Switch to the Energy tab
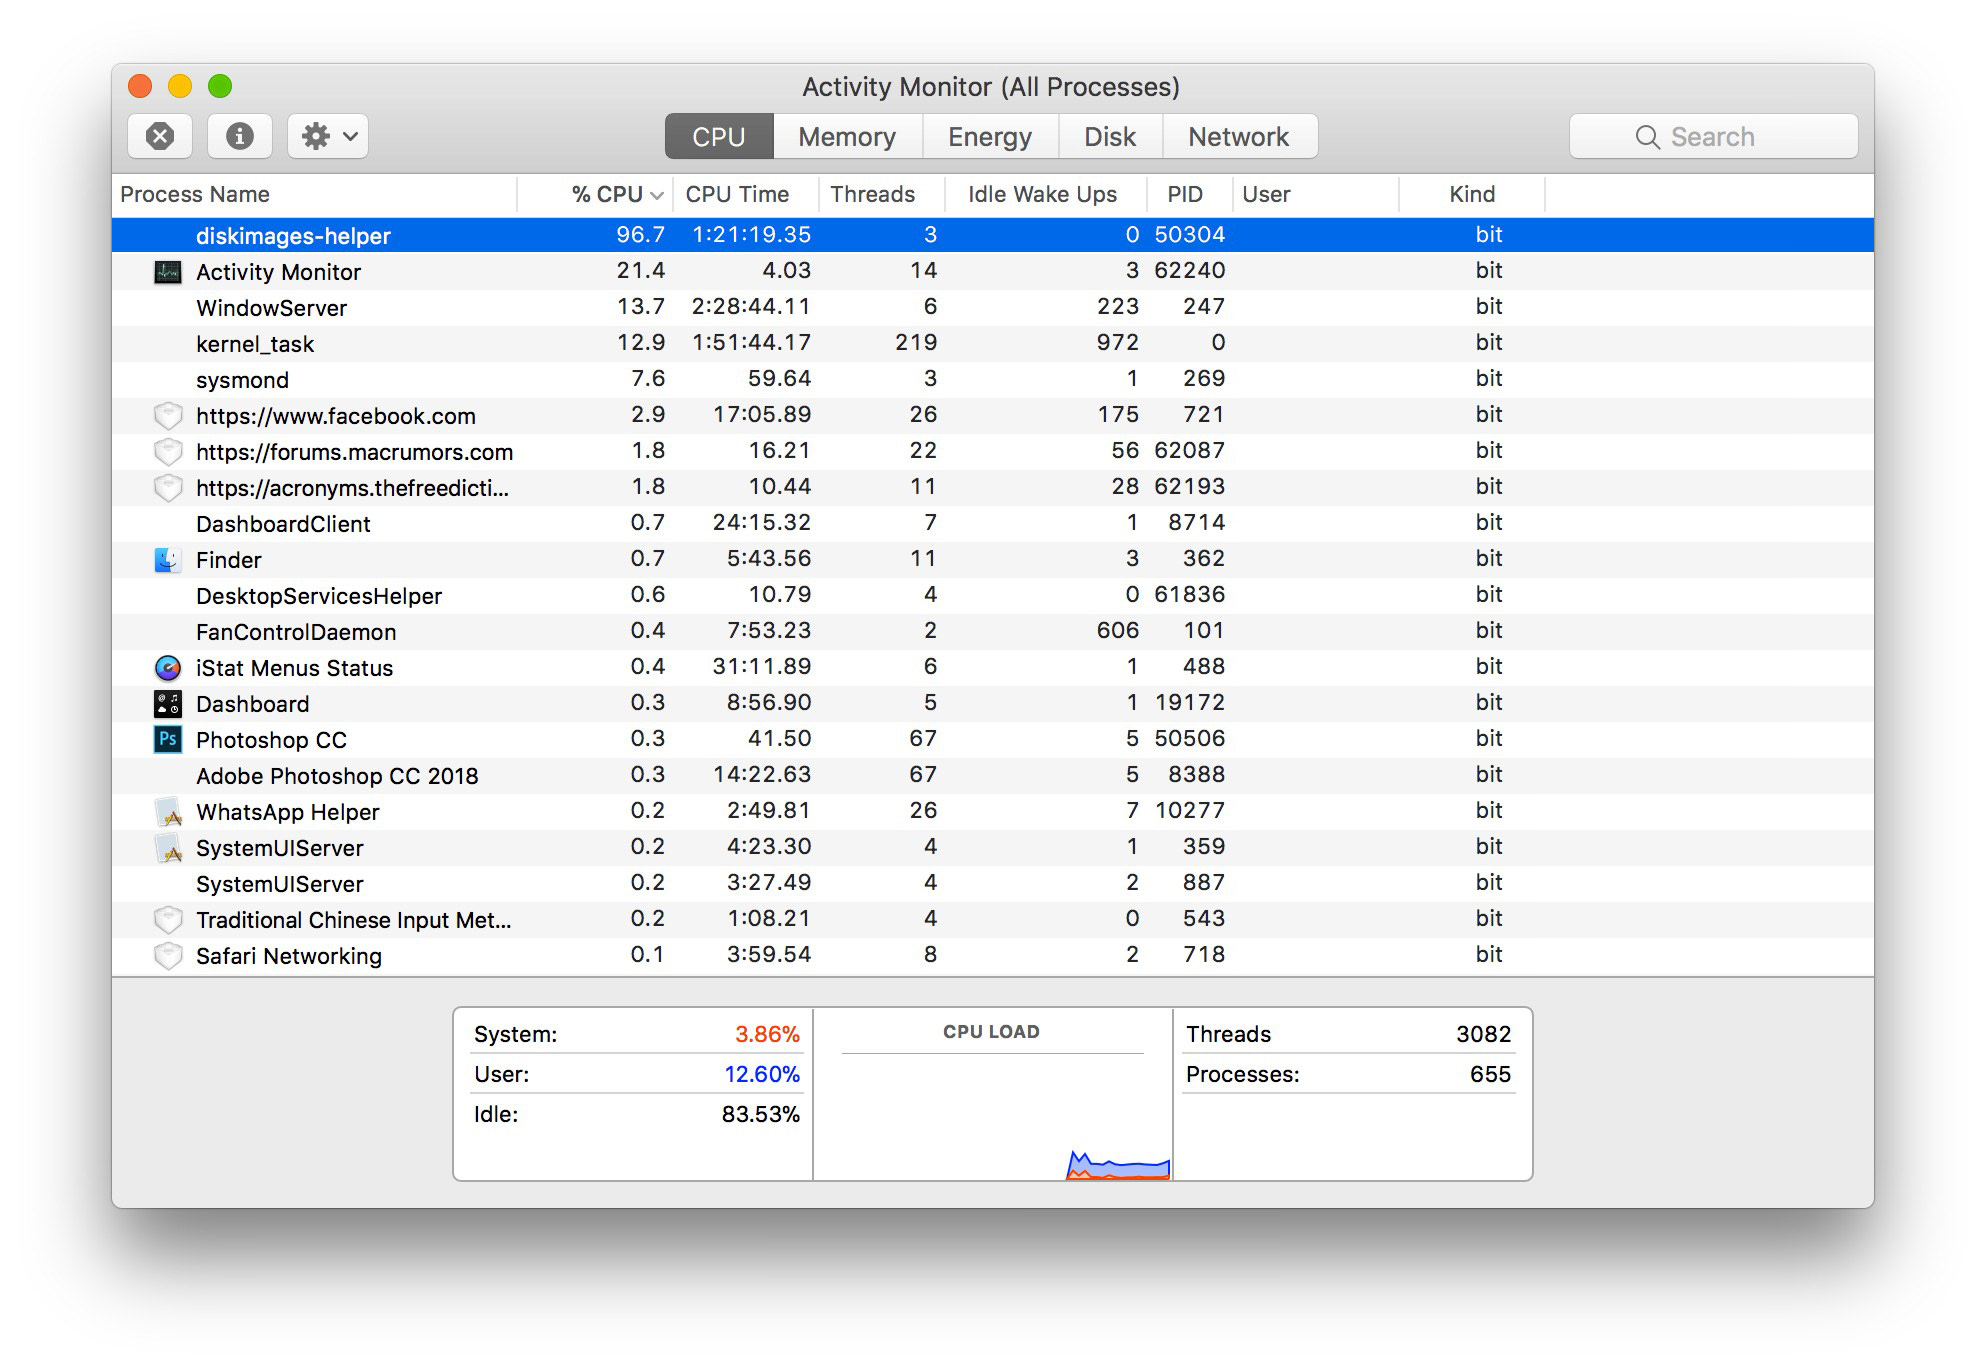Image resolution: width=1986 pixels, height=1368 pixels. click(990, 137)
